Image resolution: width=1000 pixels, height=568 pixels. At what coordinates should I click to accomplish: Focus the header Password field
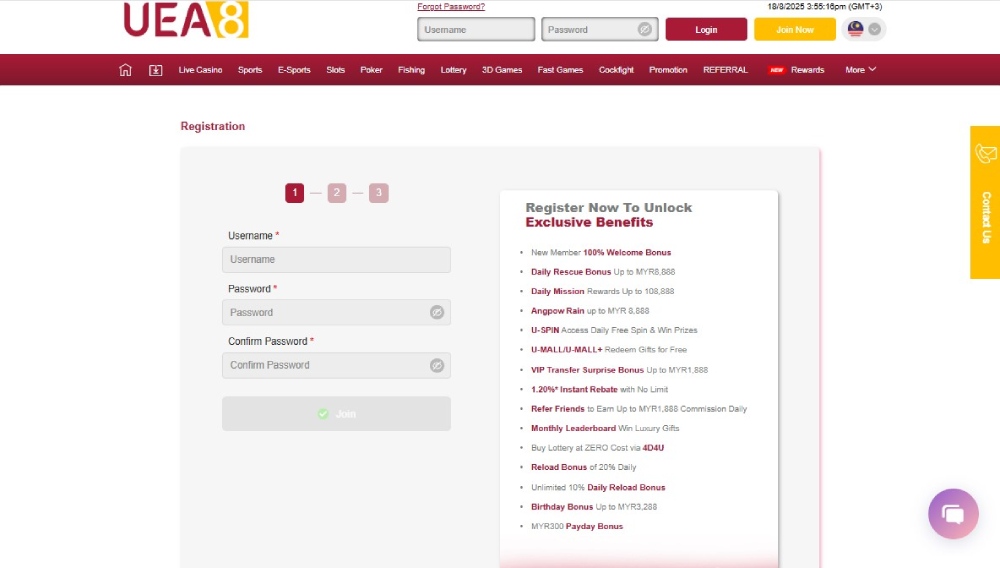pos(599,29)
